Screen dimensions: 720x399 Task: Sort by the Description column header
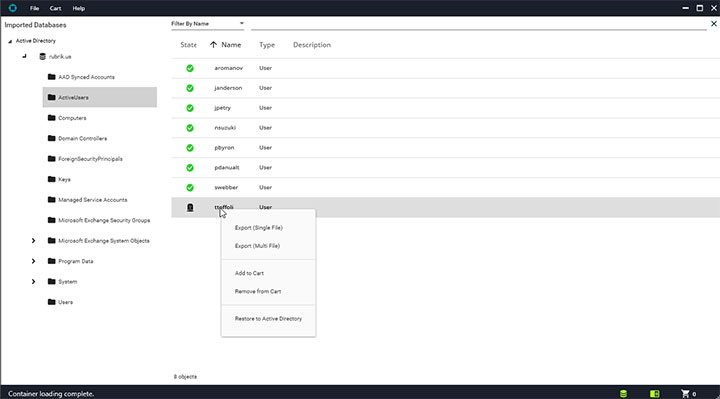click(x=312, y=45)
